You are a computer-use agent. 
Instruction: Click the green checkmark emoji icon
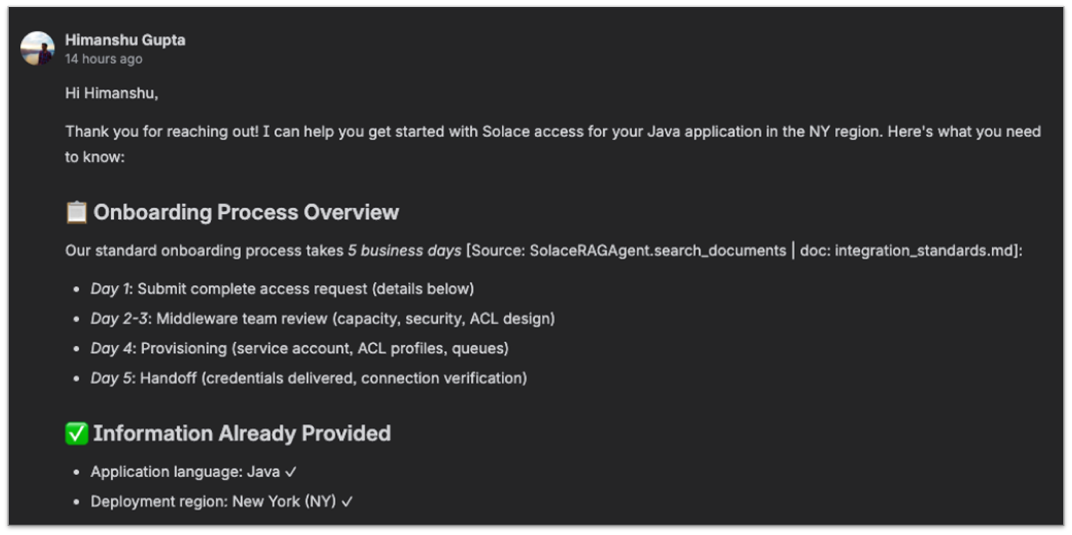(x=76, y=433)
